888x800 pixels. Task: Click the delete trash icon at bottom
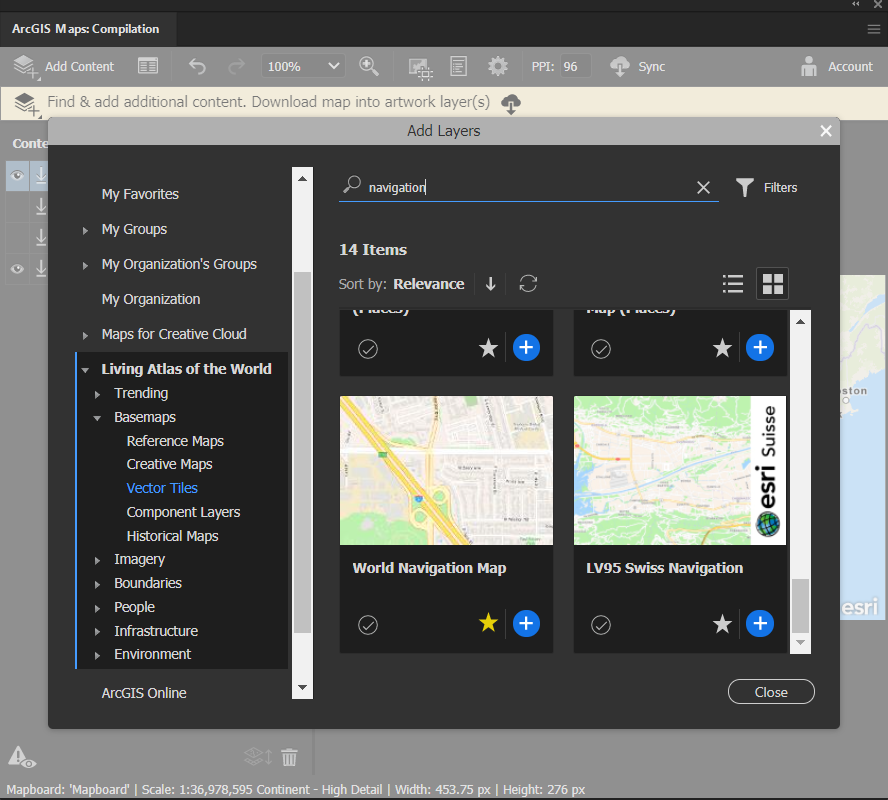[x=289, y=758]
